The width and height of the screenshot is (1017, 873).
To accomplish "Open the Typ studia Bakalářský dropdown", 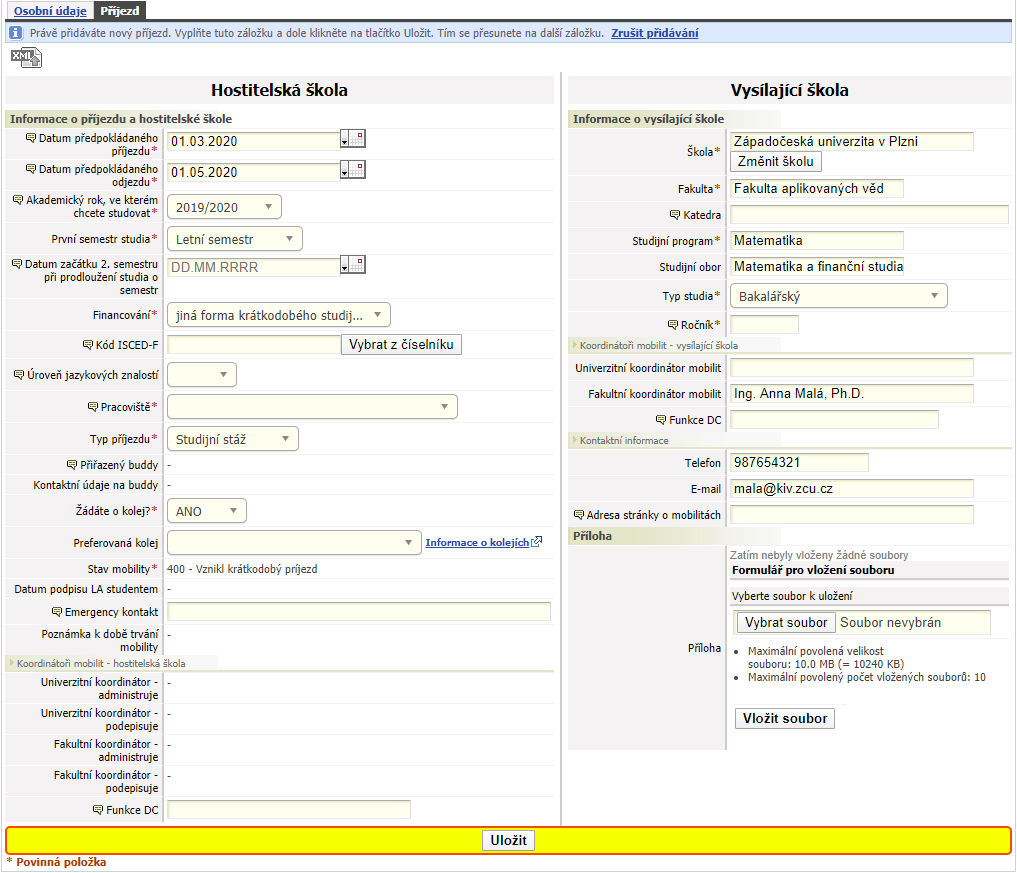I will 839,296.
